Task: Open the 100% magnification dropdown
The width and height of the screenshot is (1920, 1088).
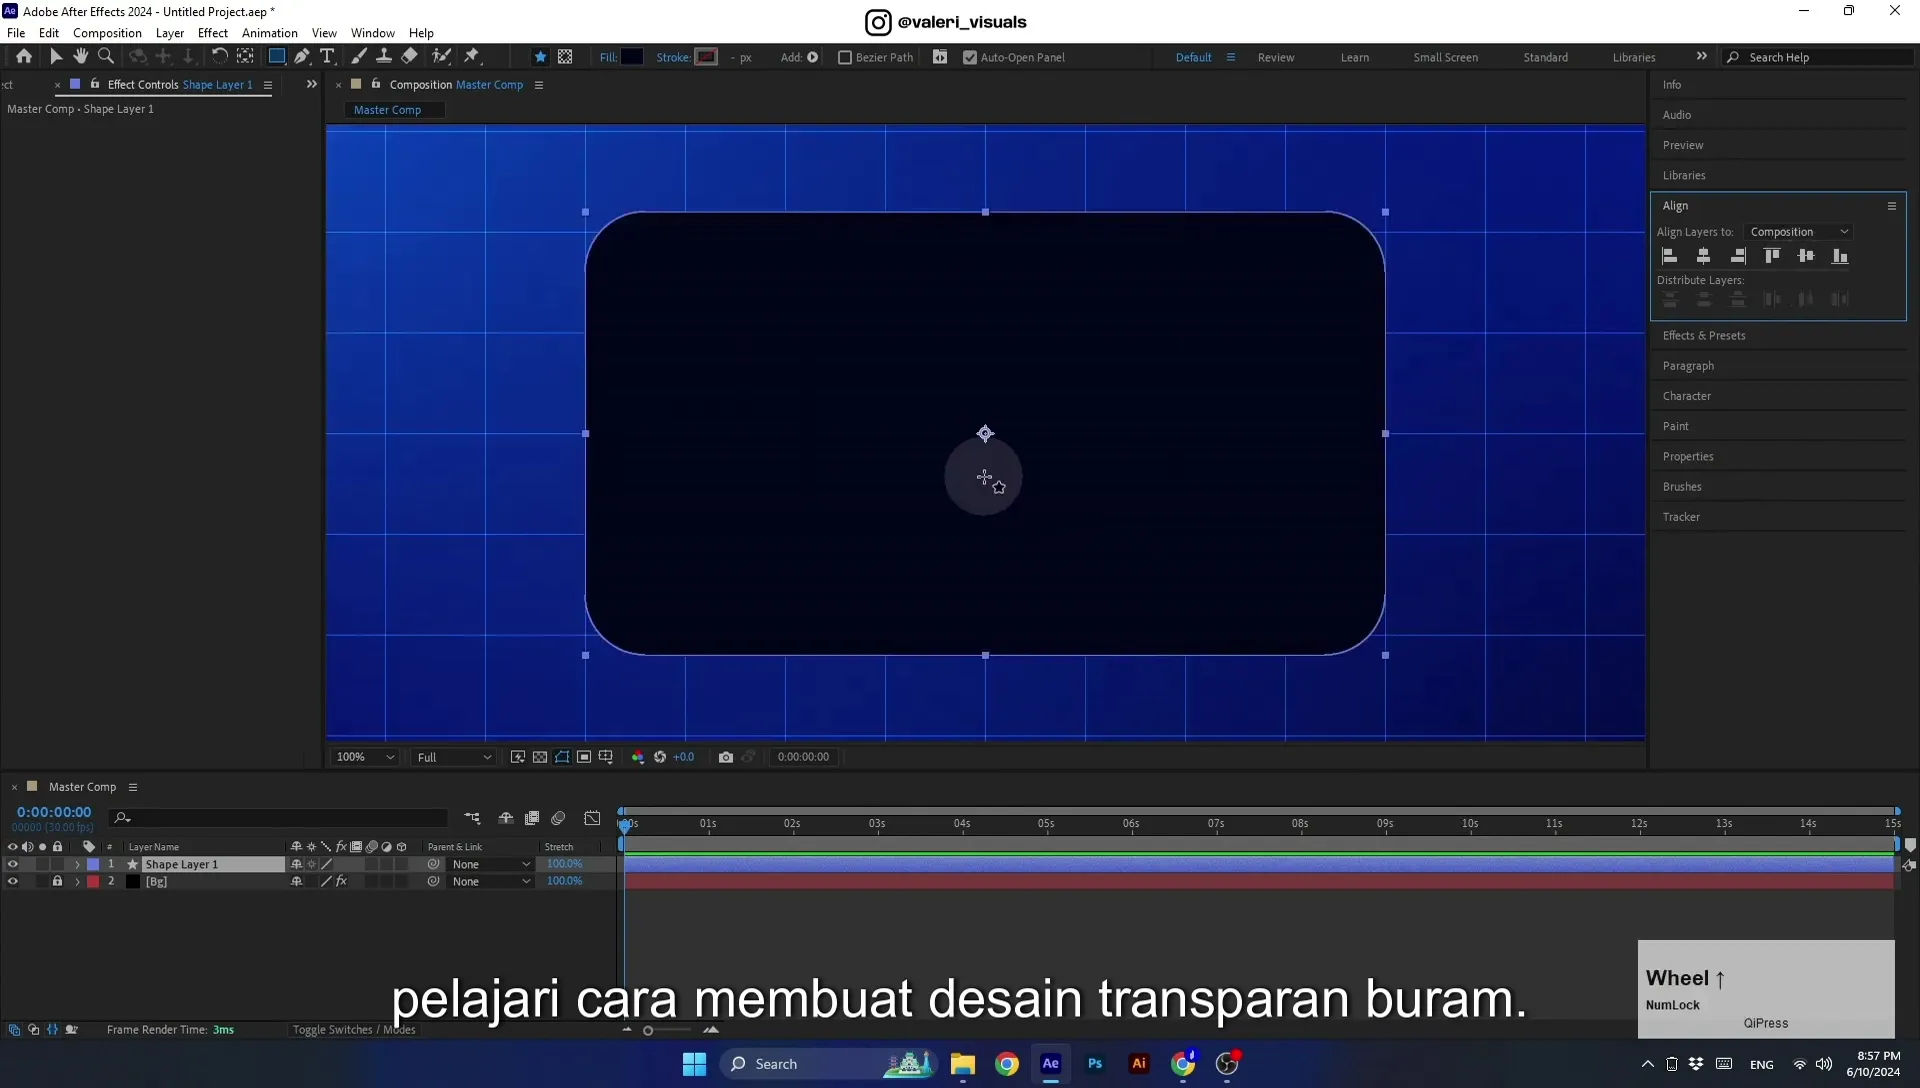Action: (x=365, y=757)
